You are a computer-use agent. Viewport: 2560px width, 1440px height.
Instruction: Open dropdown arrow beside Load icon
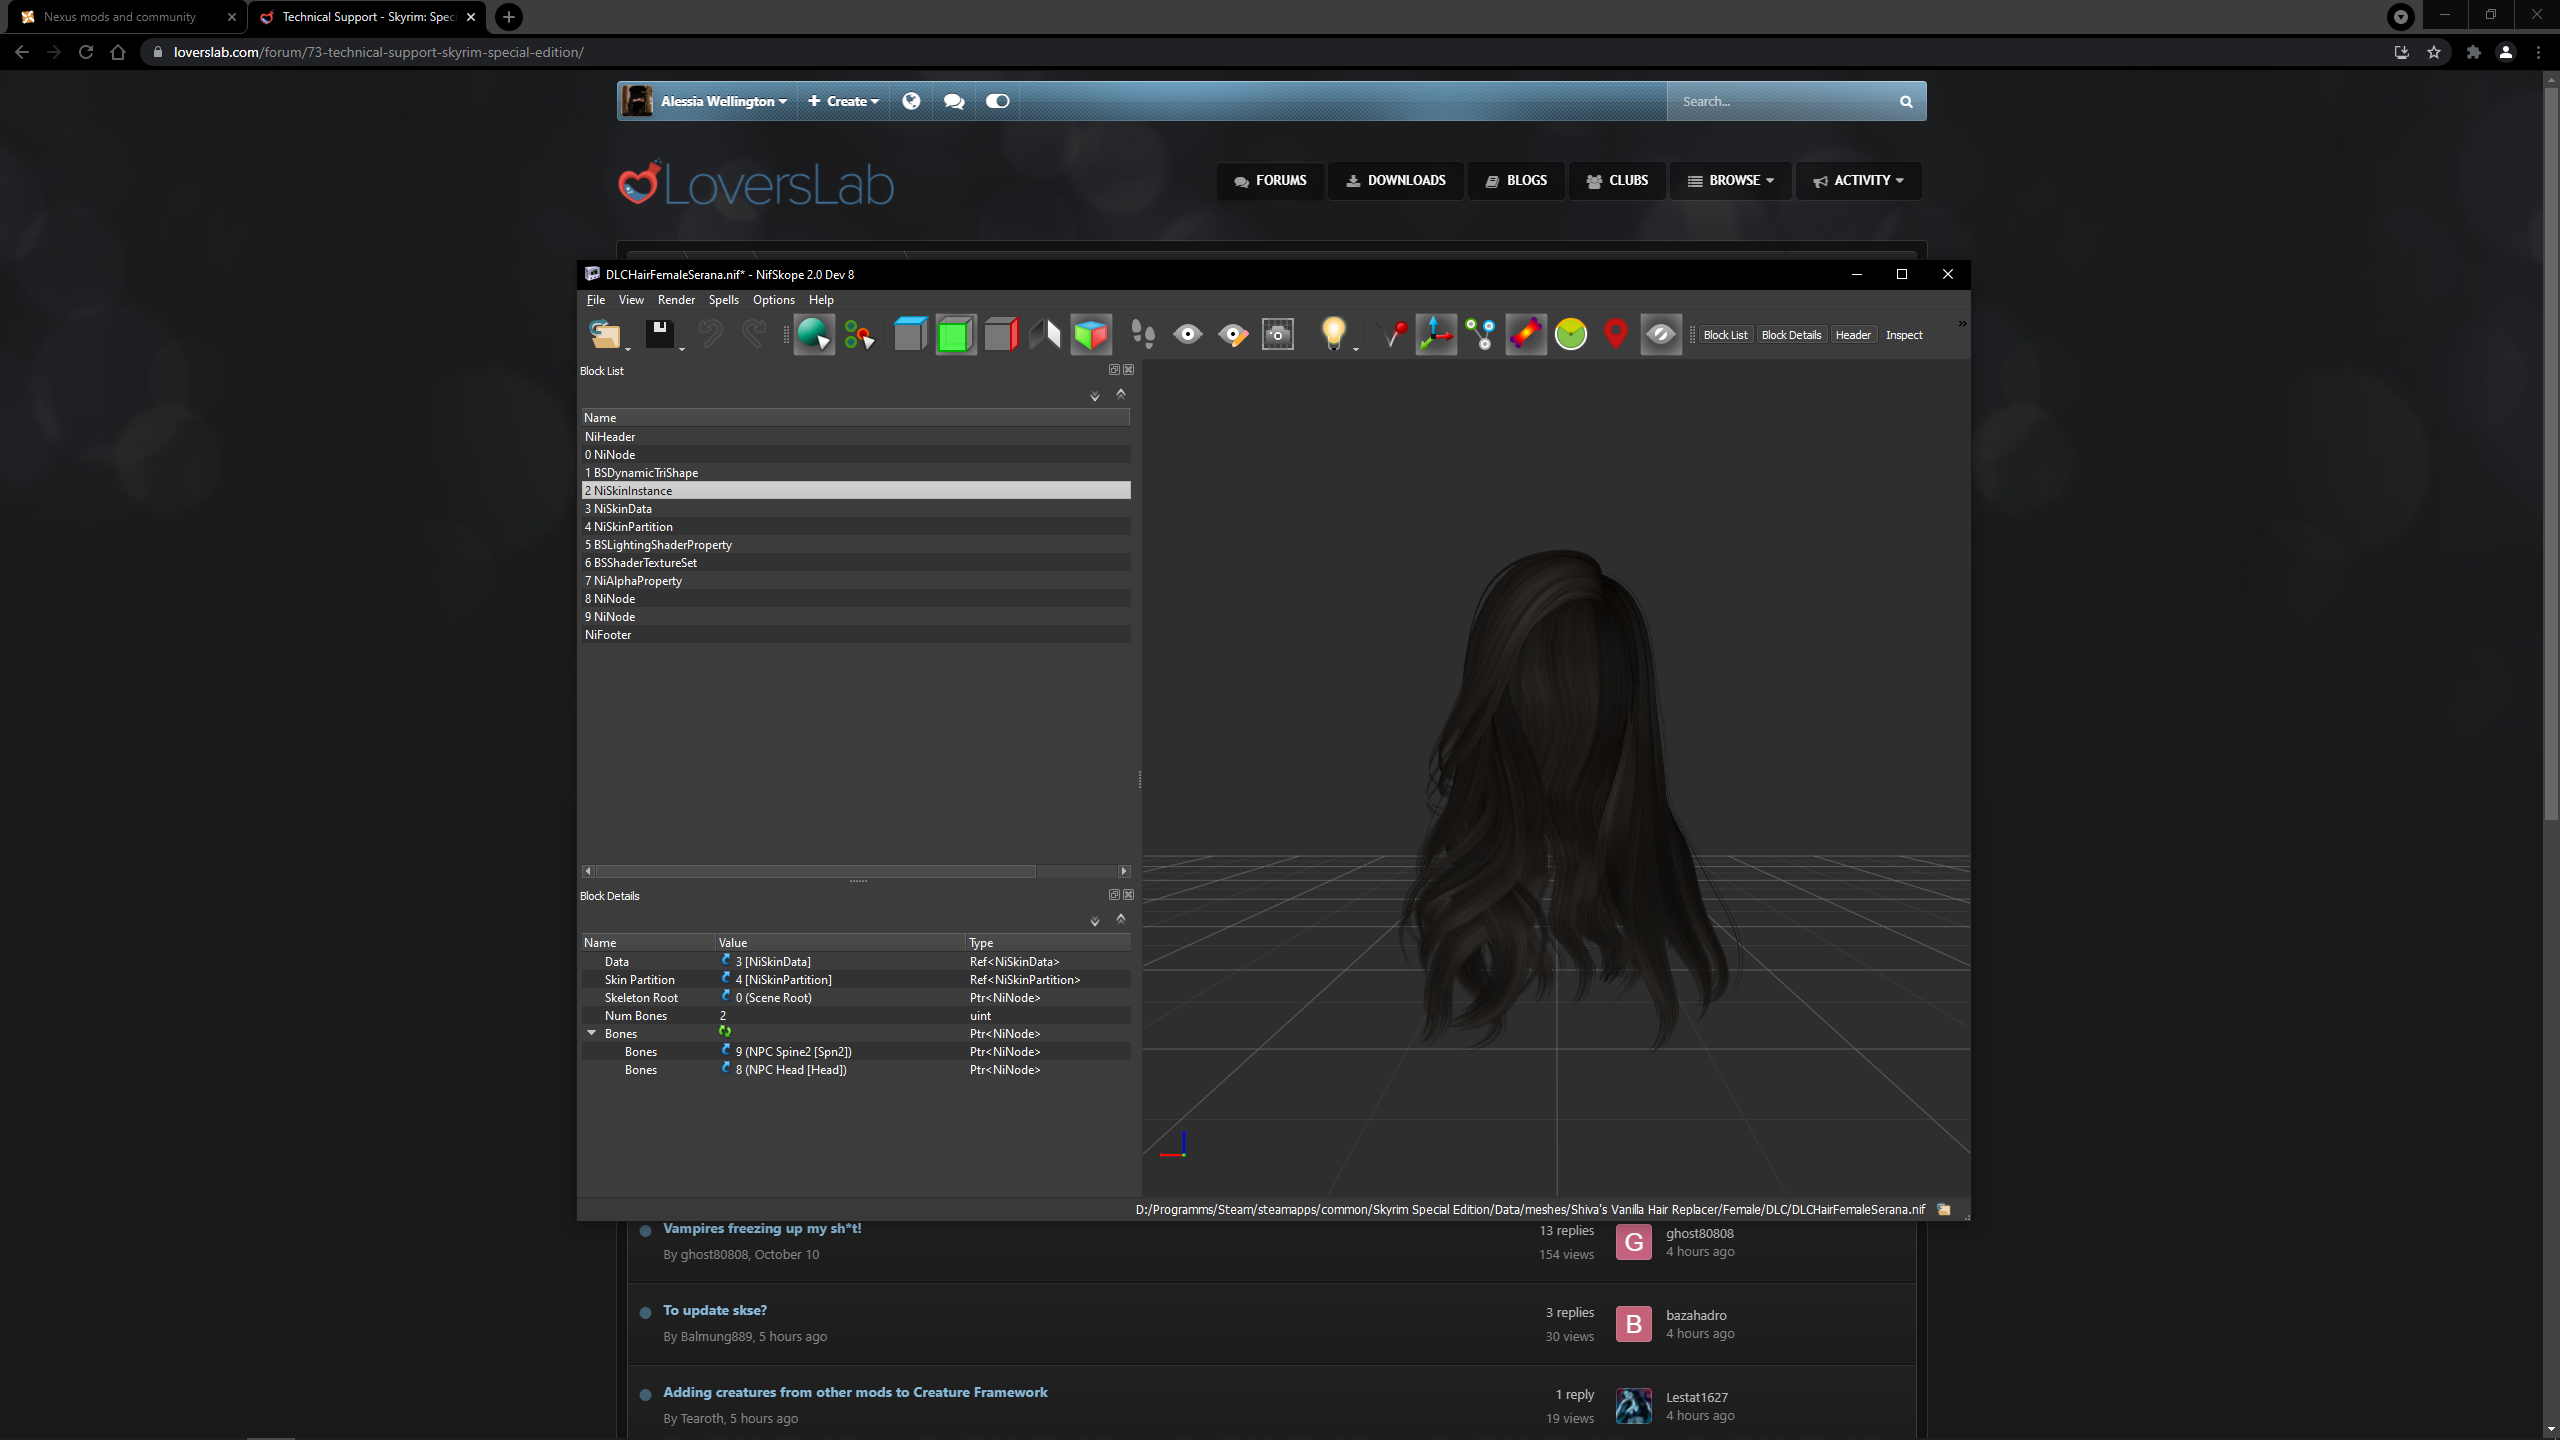[628, 349]
